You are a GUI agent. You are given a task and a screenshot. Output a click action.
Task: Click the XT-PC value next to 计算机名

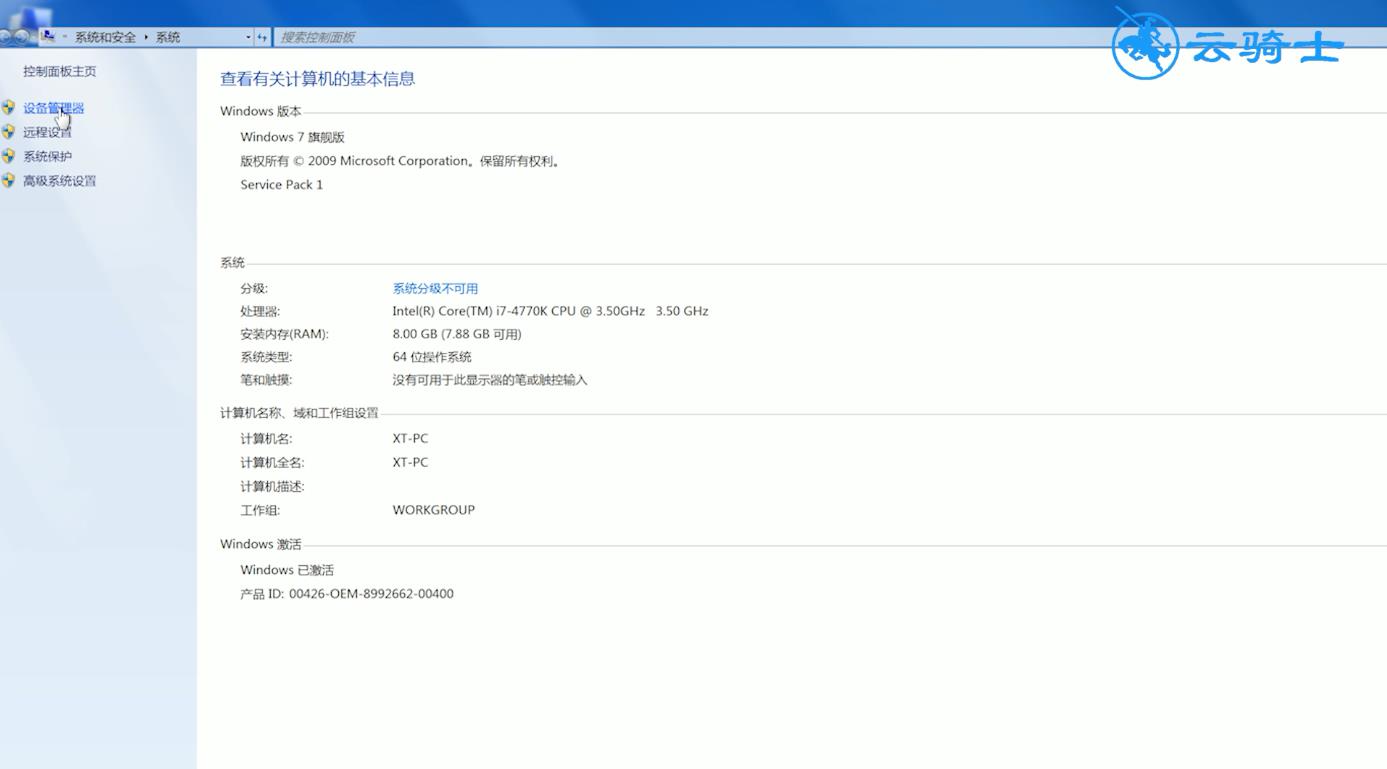[x=410, y=438]
